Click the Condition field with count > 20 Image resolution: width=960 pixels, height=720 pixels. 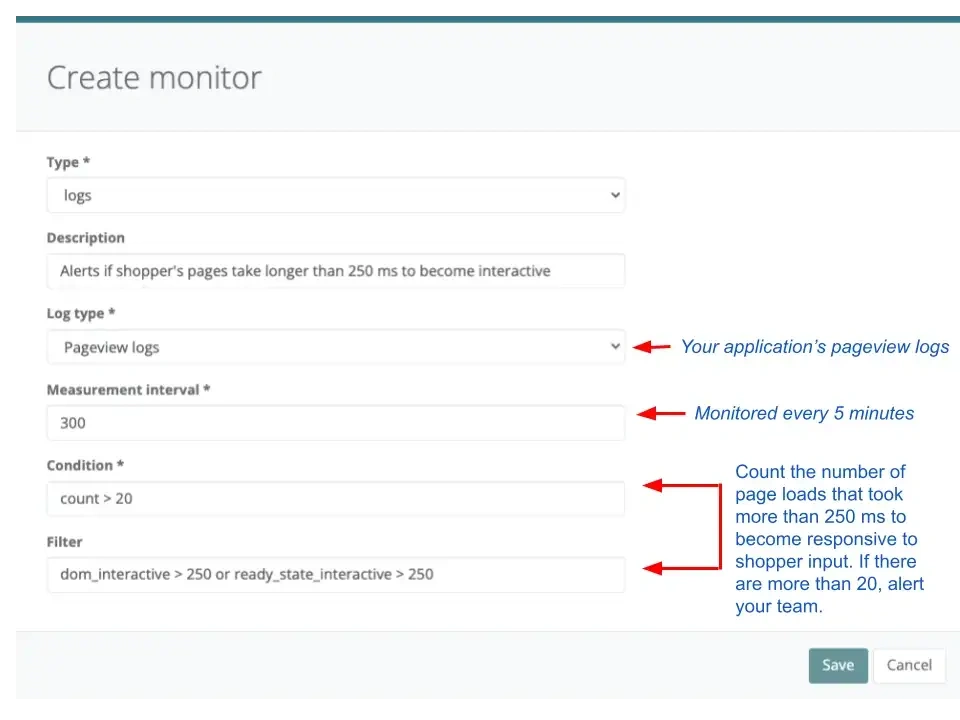pyautogui.click(x=336, y=499)
